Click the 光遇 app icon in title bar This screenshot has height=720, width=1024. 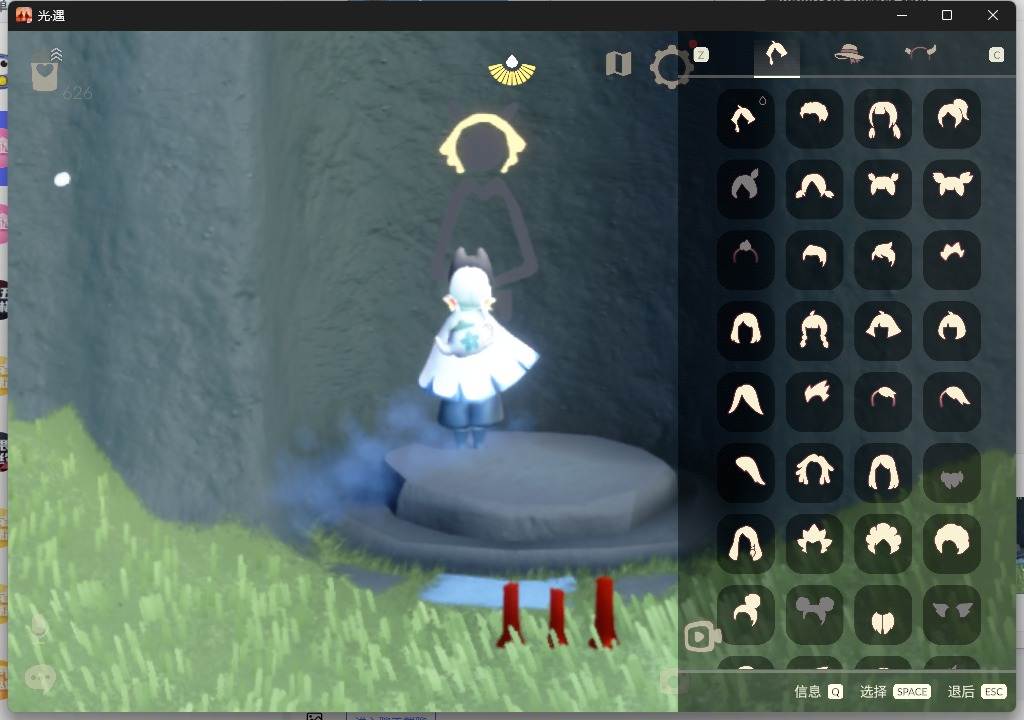24,15
